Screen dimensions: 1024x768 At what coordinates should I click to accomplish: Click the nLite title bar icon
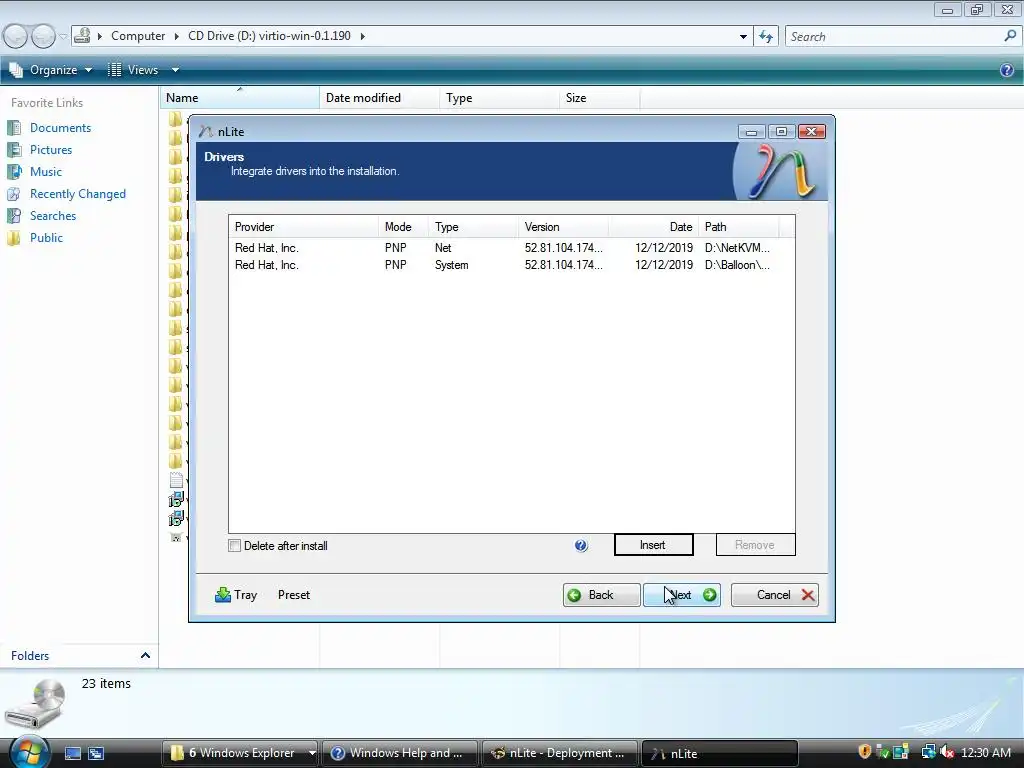(206, 132)
